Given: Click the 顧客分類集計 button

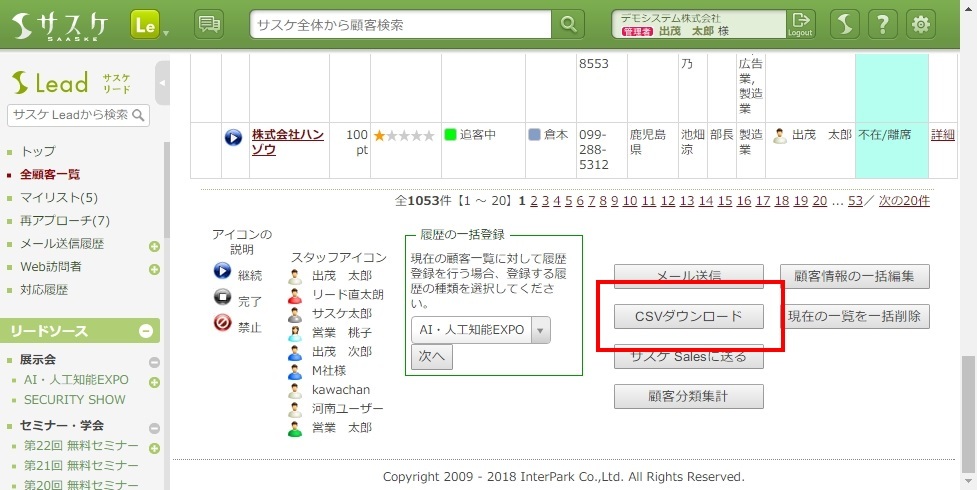Looking at the screenshot, I should (688, 397).
